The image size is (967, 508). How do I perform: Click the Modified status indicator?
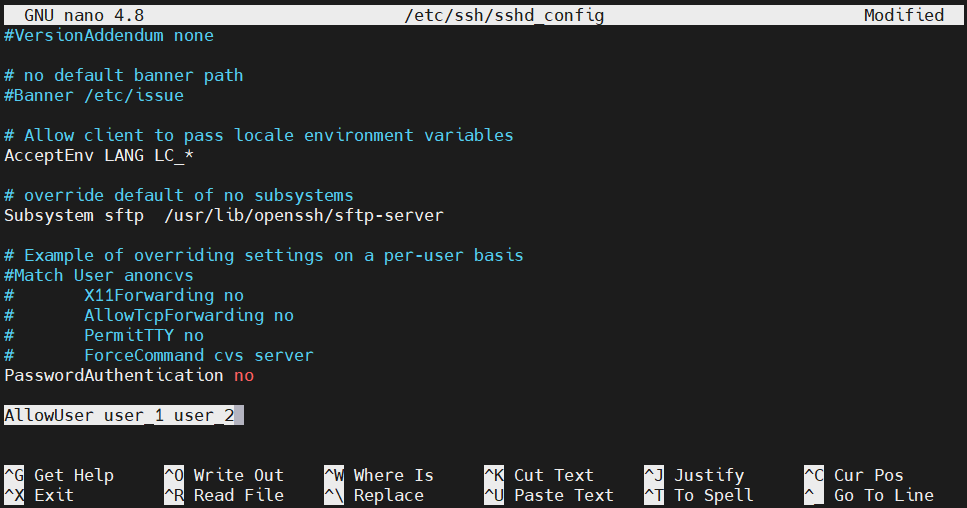coord(903,15)
